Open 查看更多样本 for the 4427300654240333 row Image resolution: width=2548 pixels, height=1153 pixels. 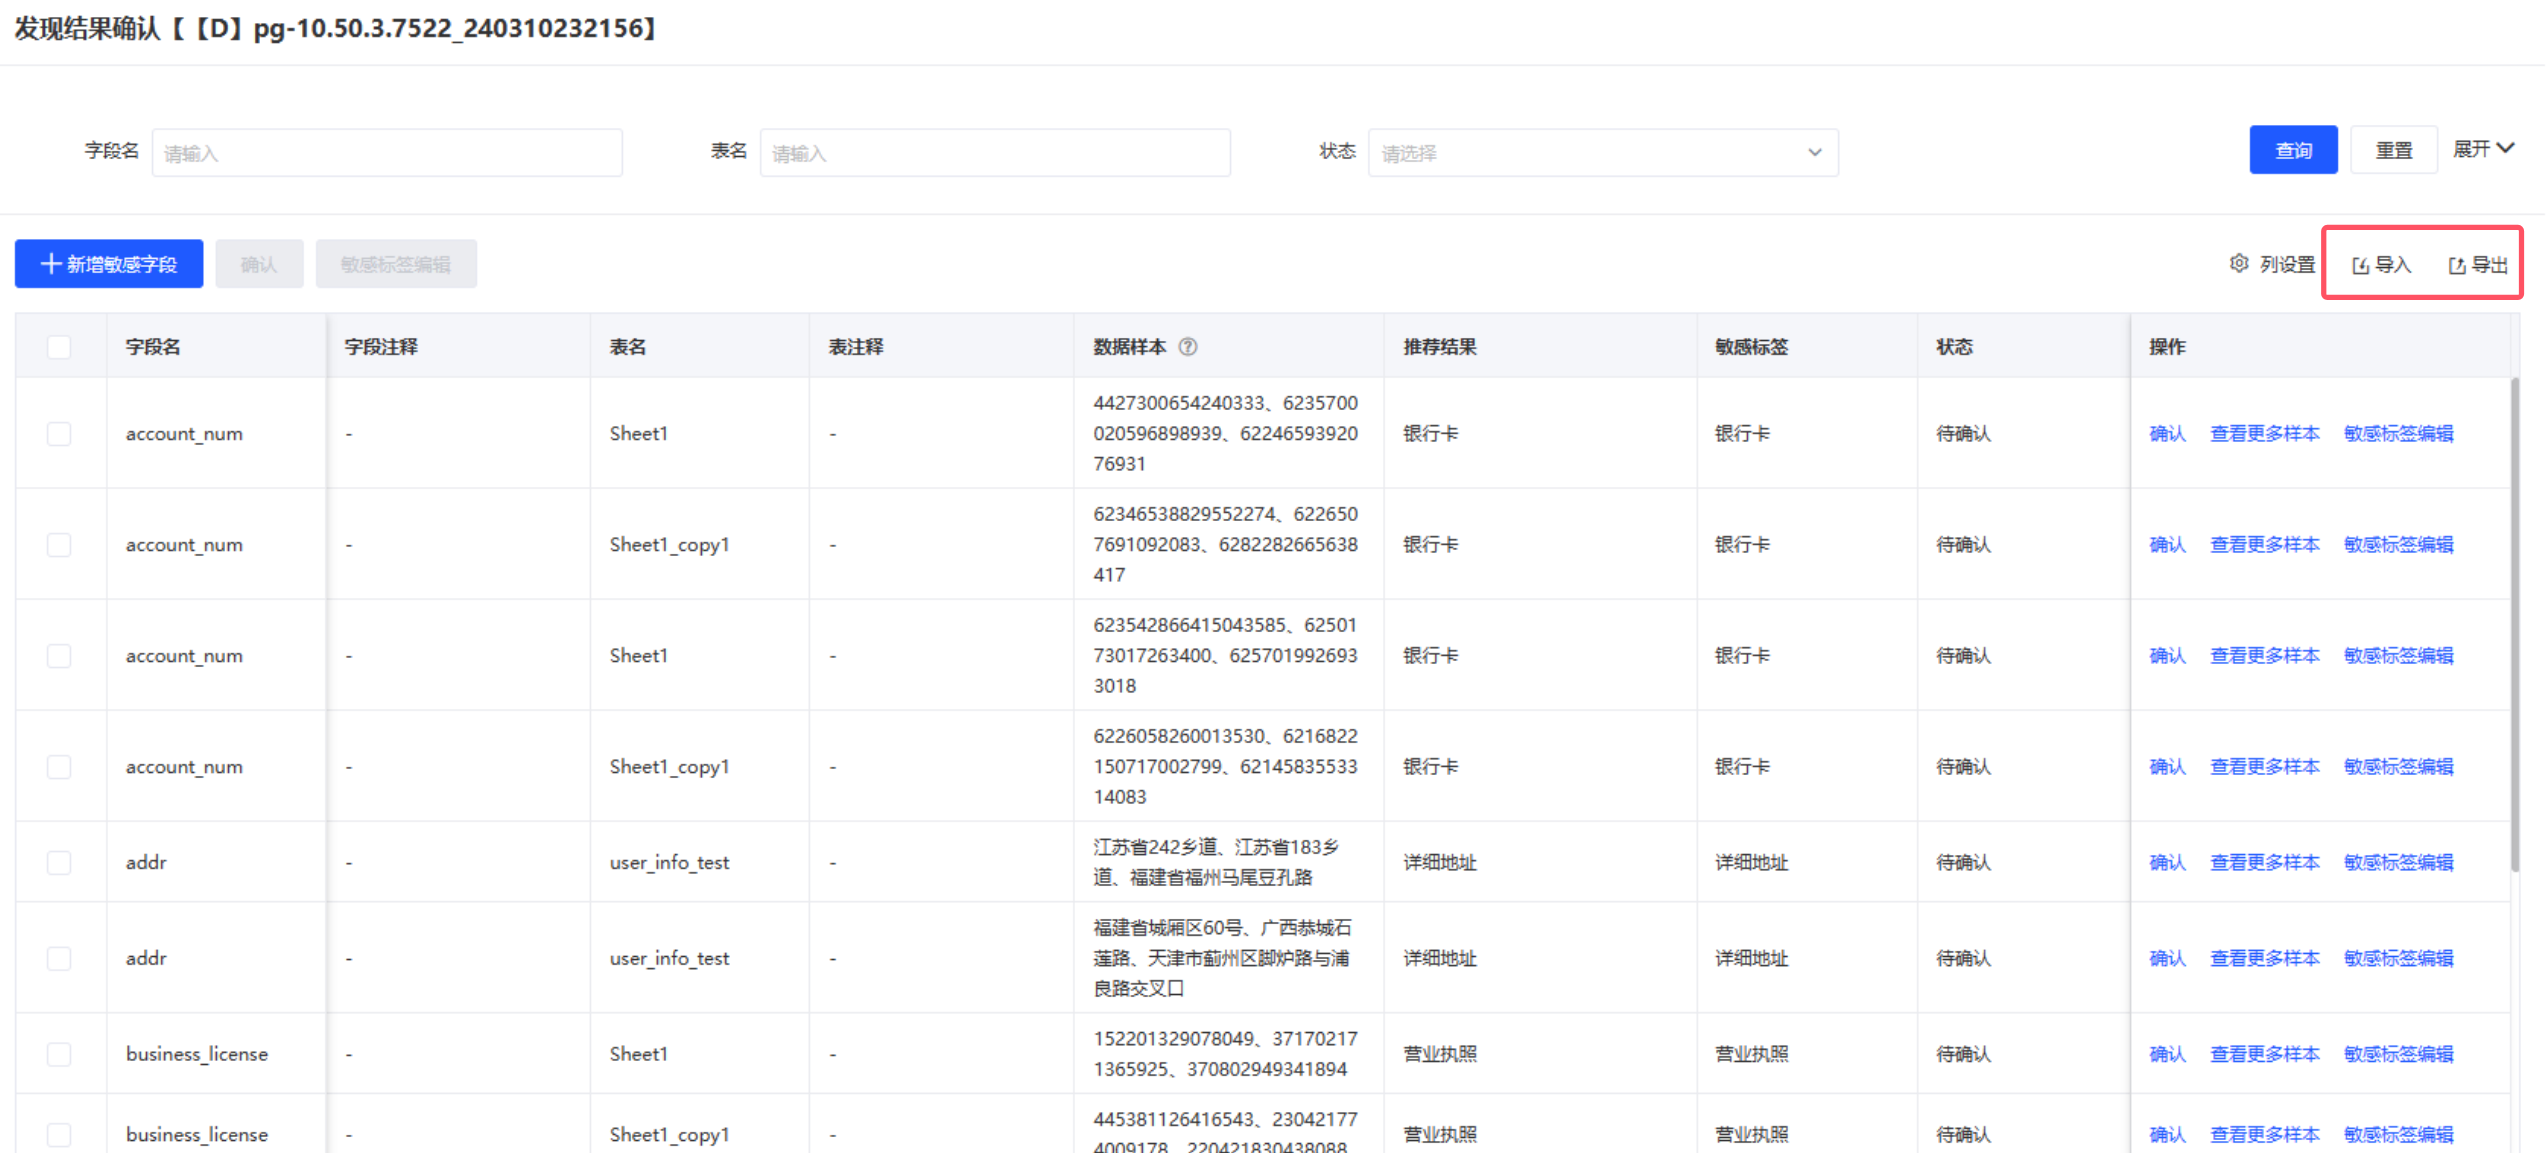point(2264,434)
